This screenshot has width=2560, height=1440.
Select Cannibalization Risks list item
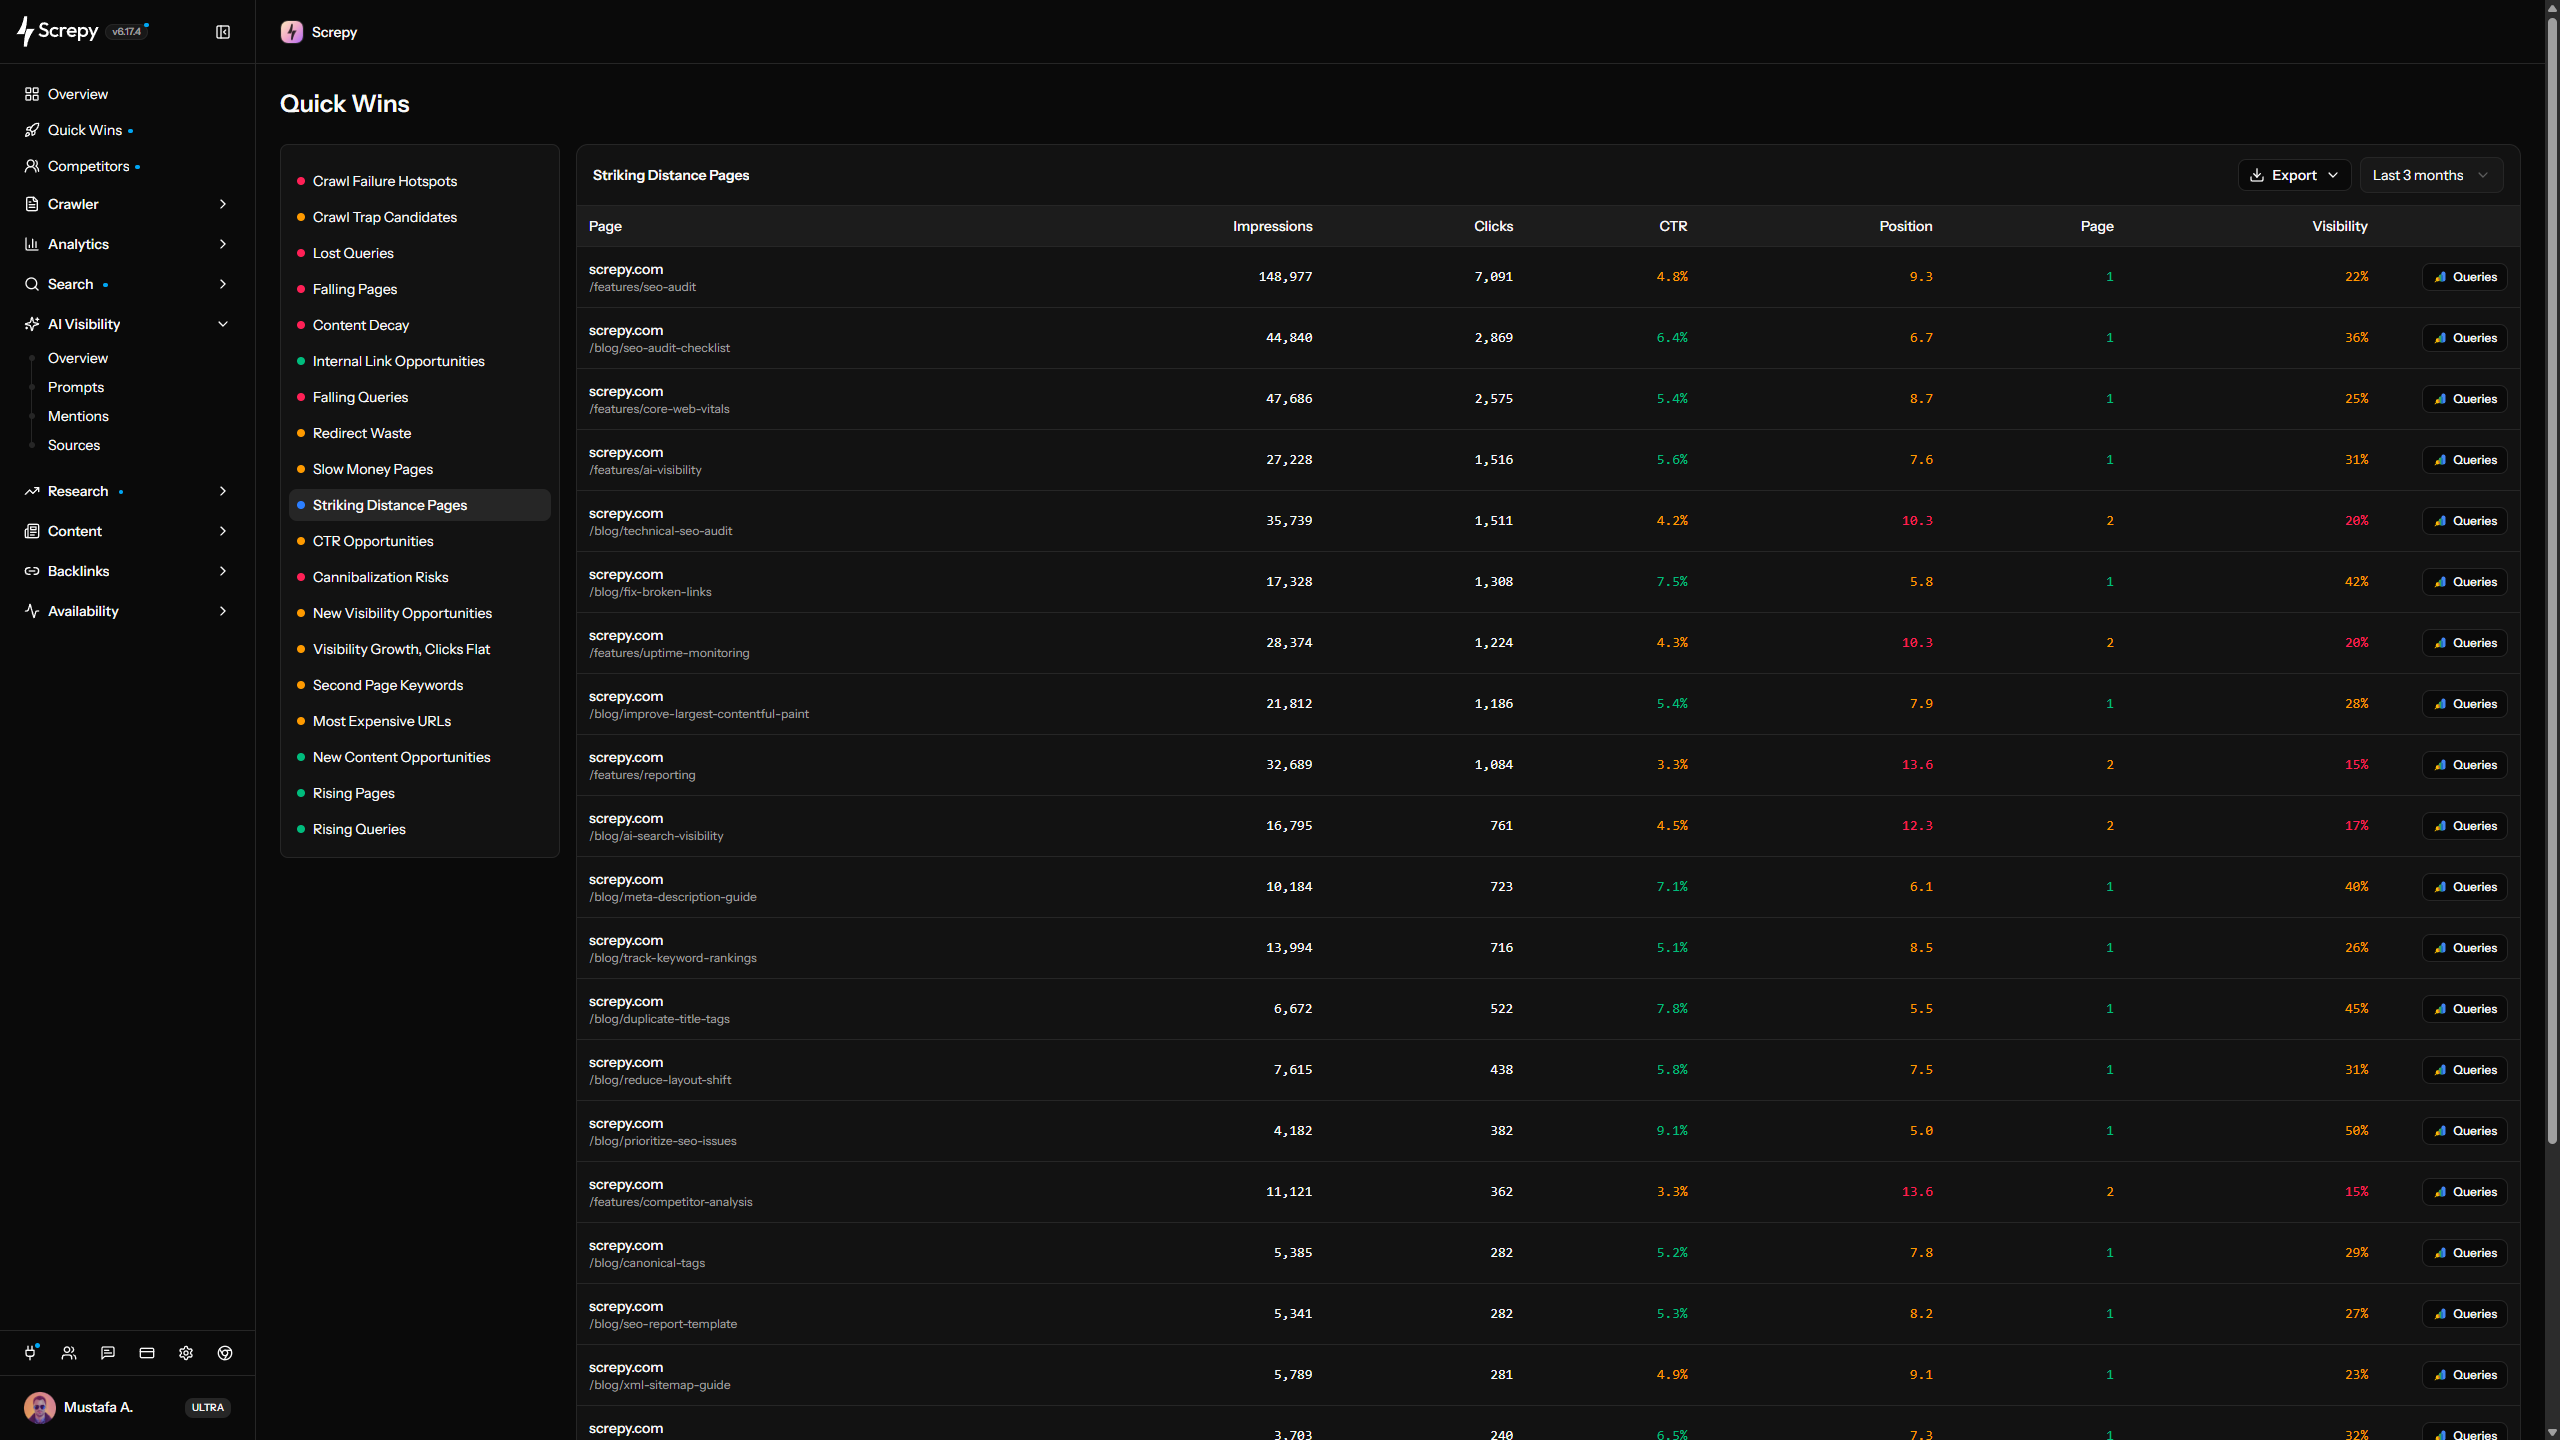(x=420, y=577)
